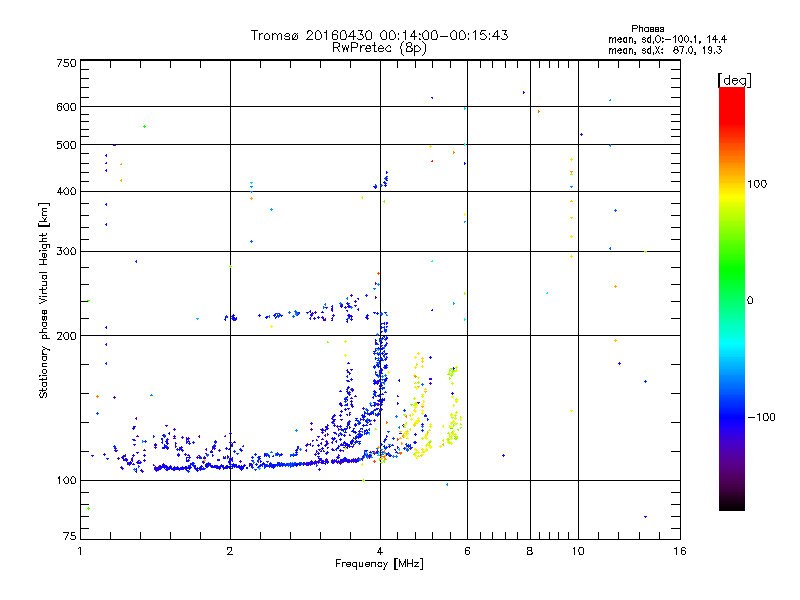The height and width of the screenshot is (600, 800).
Task: Click x-axis tick label '6'
Action: pos(467,551)
